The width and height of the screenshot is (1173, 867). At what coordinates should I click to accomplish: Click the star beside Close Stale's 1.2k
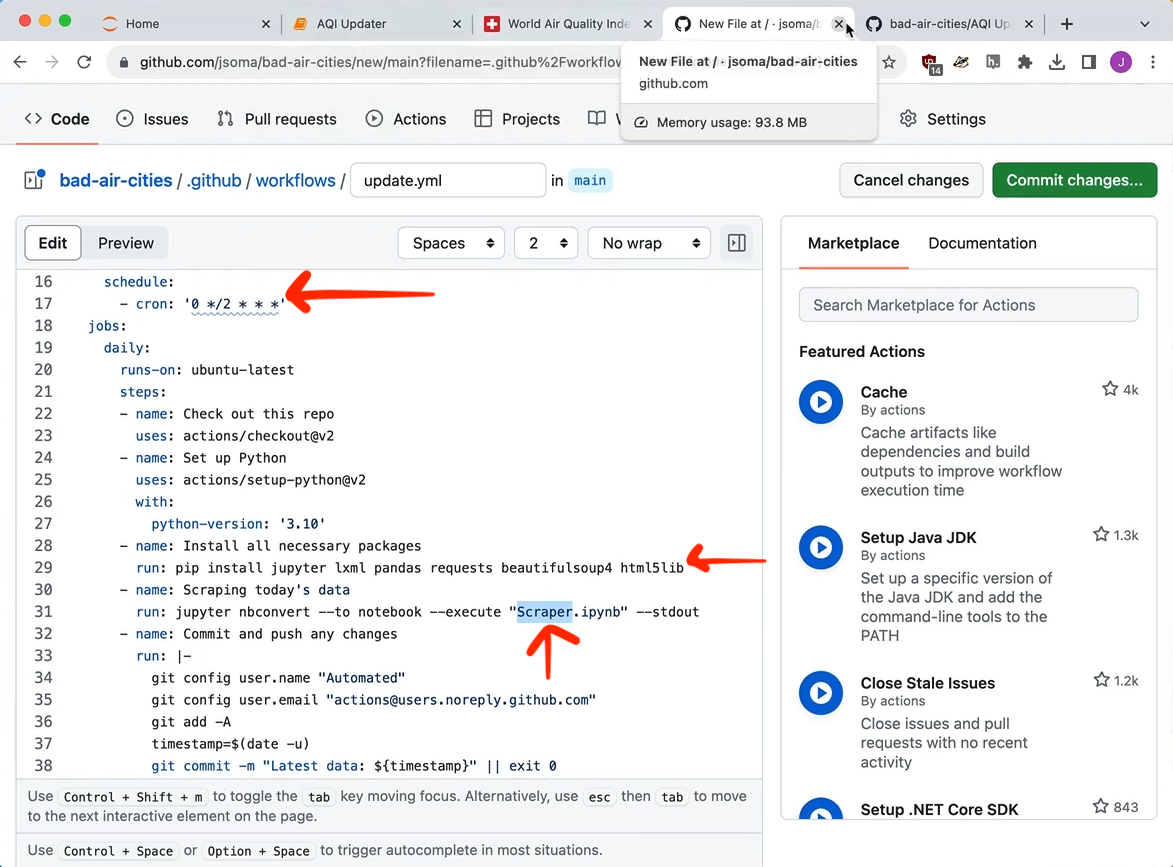[x=1100, y=680]
